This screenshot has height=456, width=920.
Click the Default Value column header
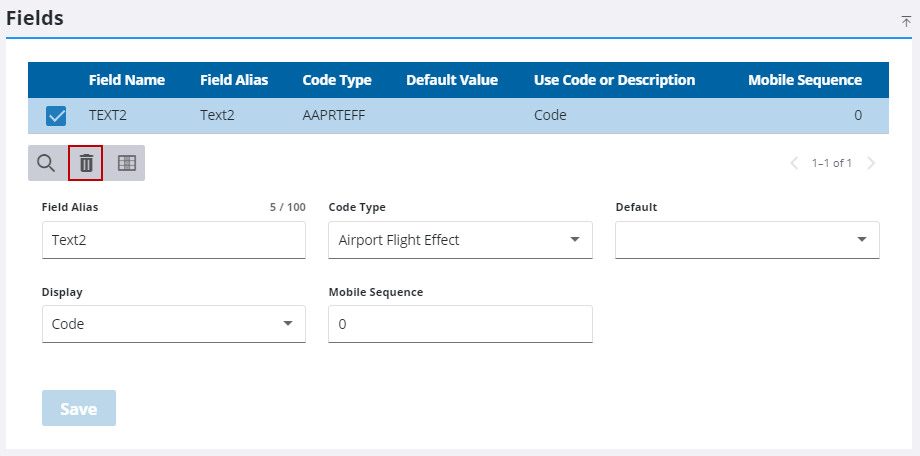452,80
